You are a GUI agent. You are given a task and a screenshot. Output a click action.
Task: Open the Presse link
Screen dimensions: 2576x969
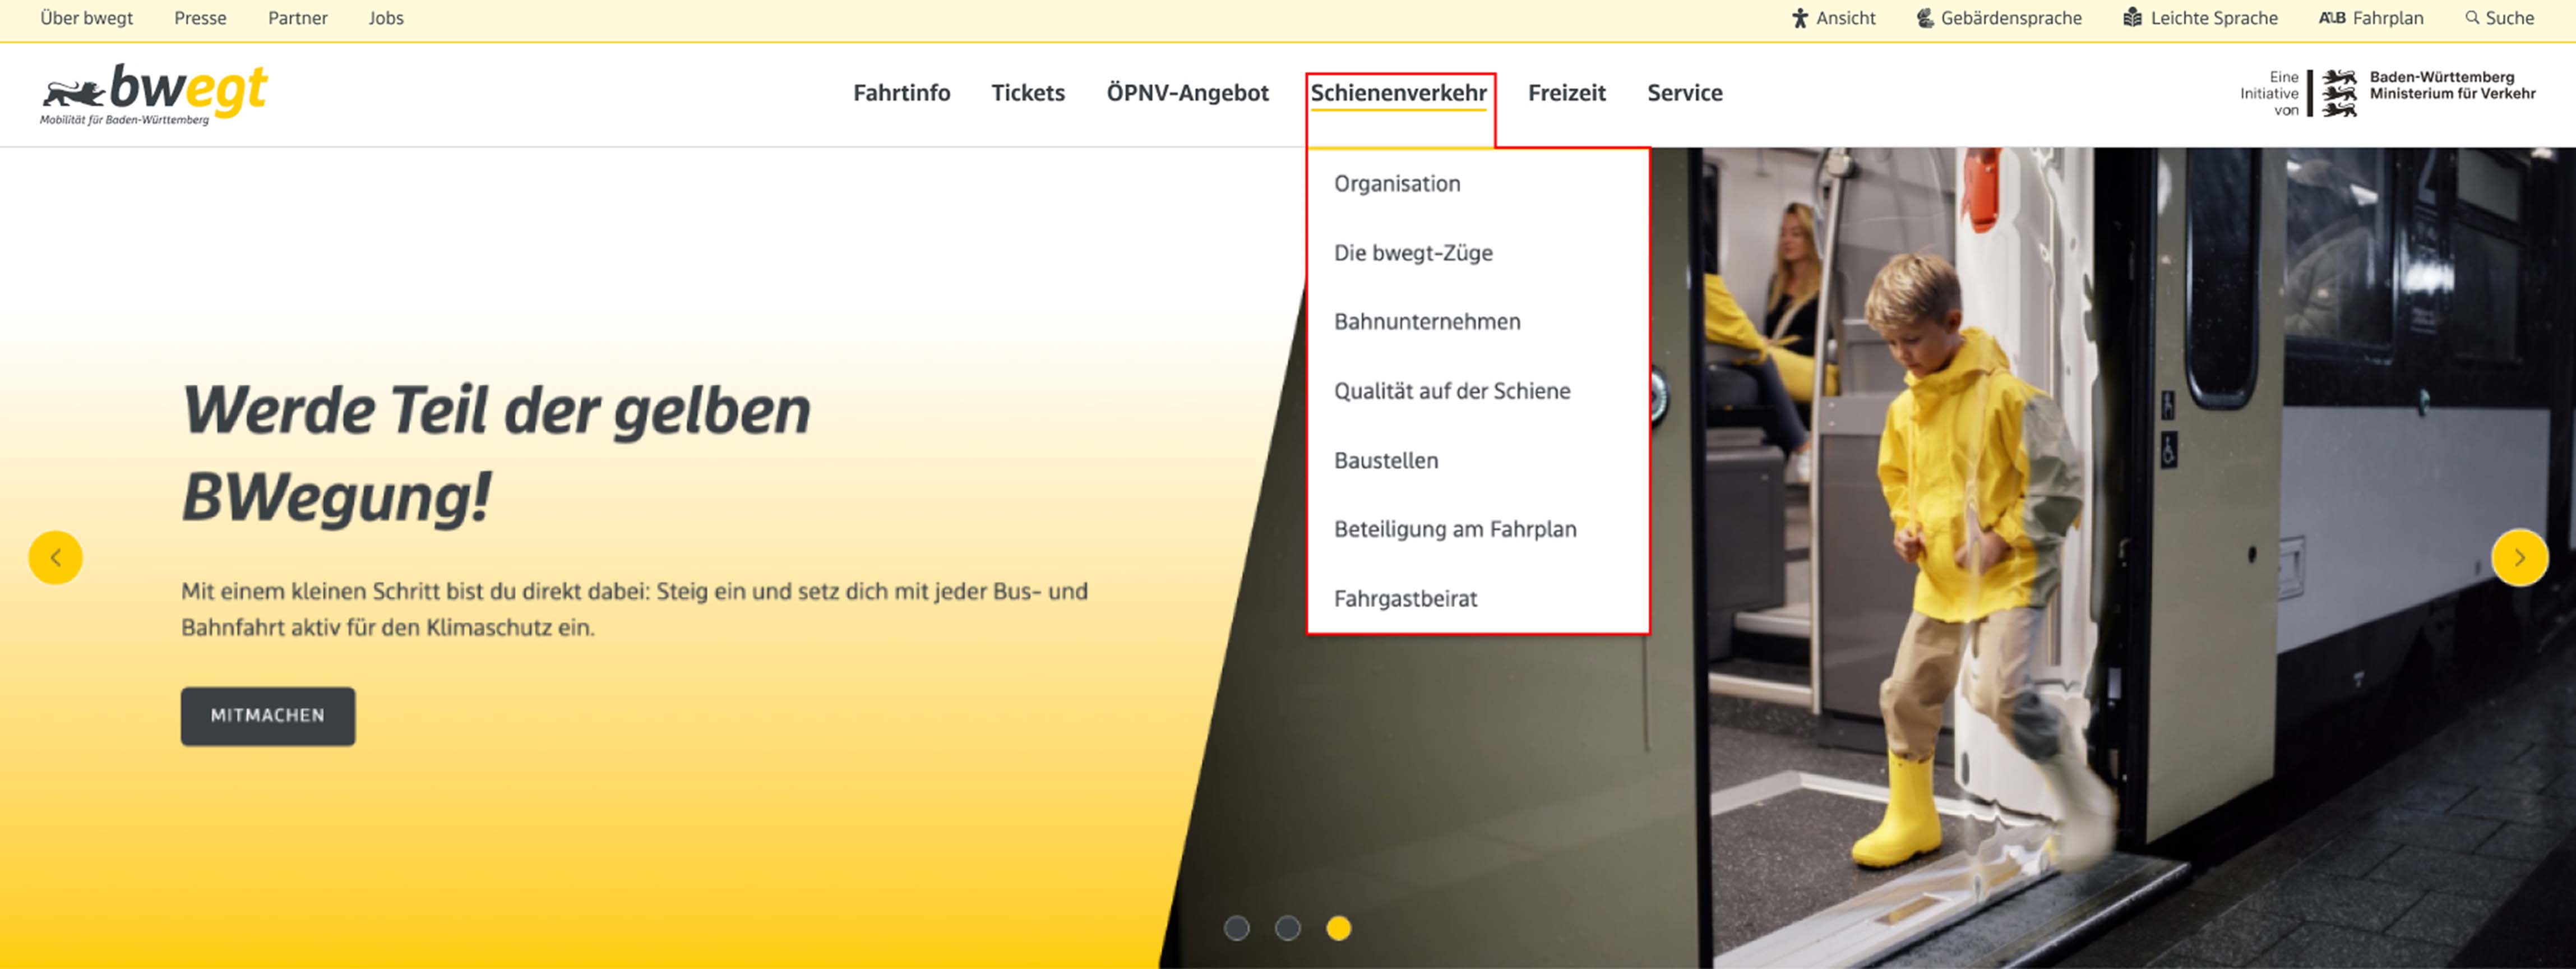(x=200, y=18)
